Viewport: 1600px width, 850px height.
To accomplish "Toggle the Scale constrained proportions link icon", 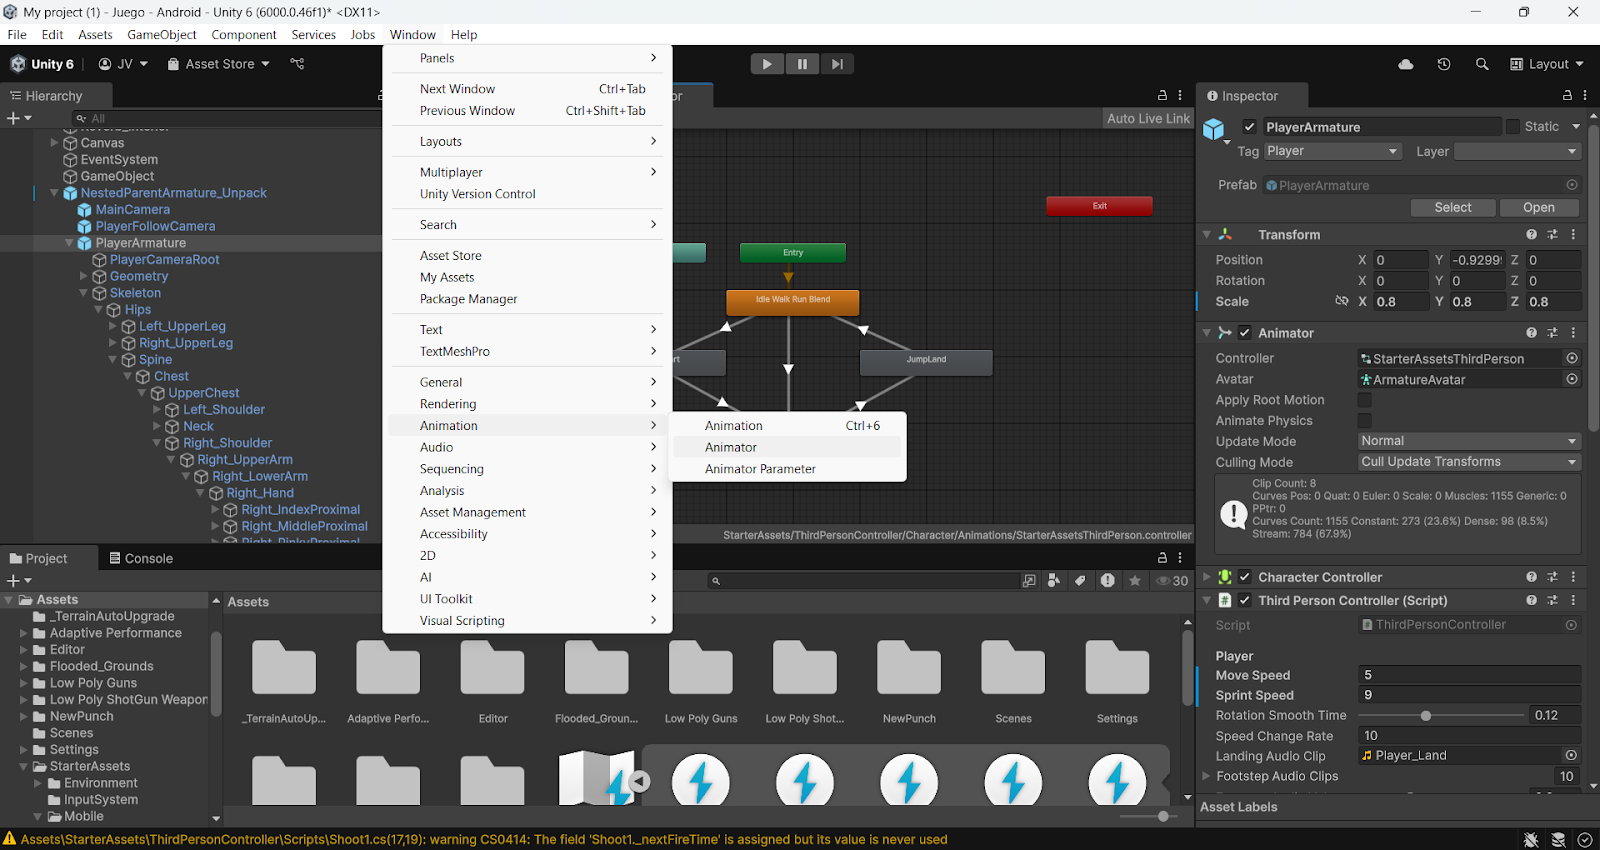I will click(1342, 301).
